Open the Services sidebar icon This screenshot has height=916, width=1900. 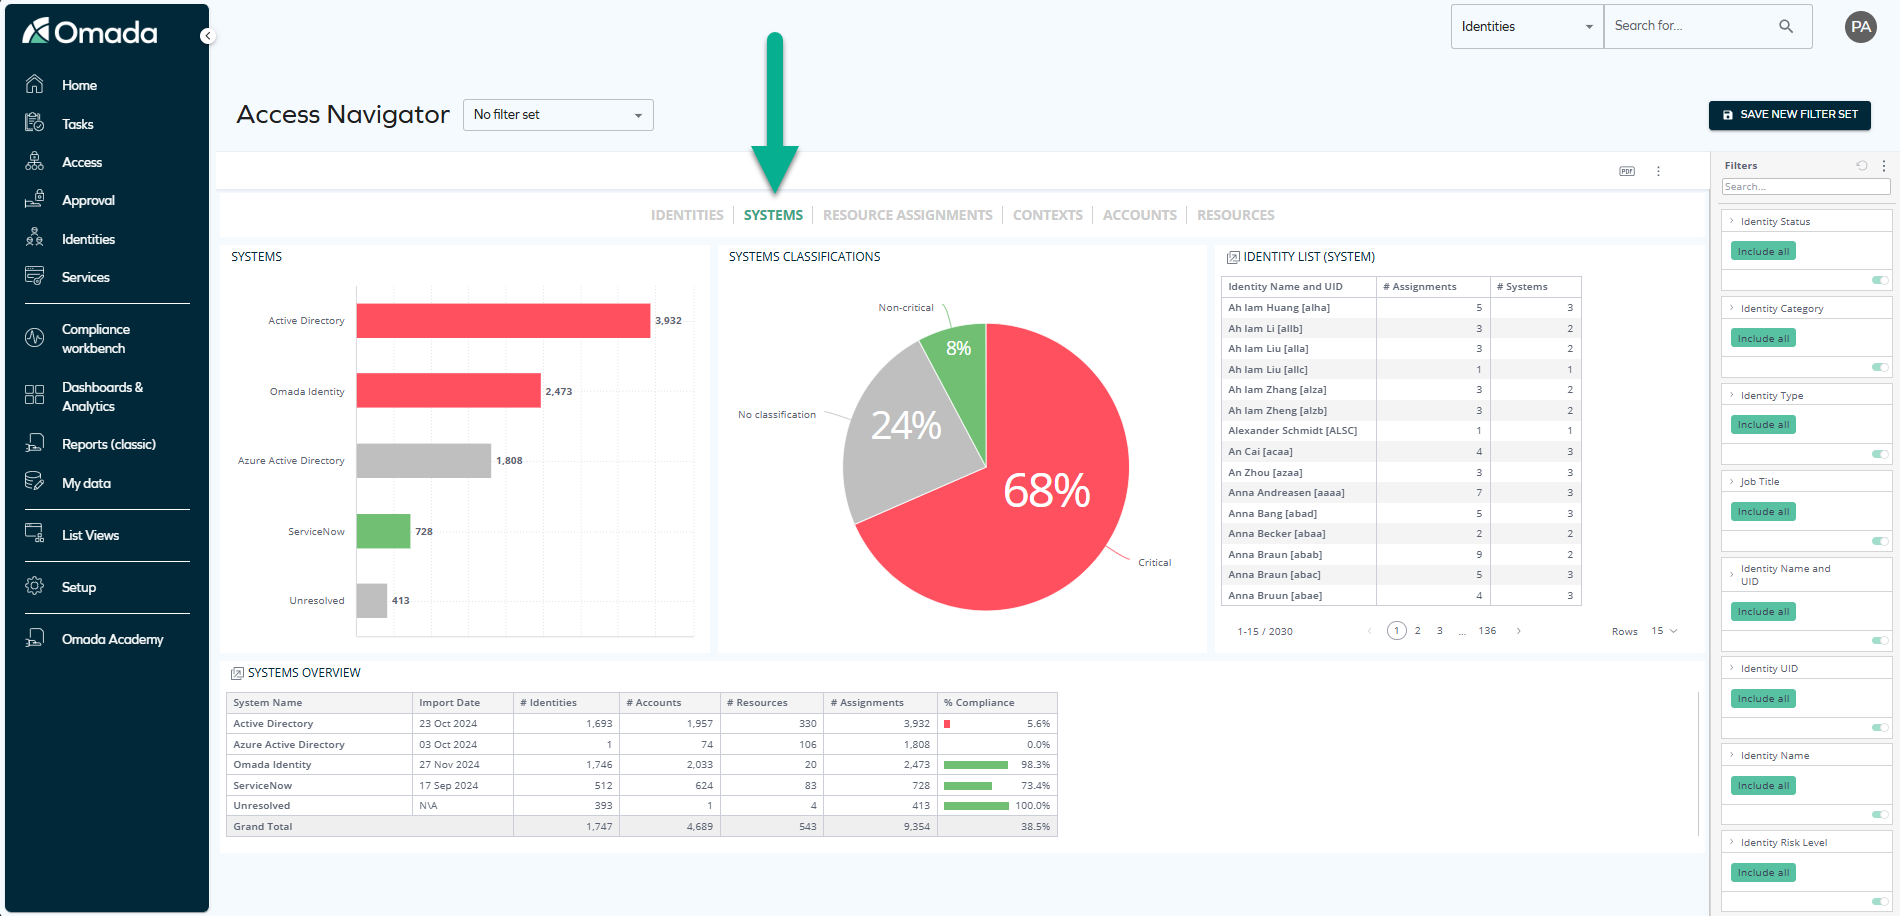[x=34, y=276]
